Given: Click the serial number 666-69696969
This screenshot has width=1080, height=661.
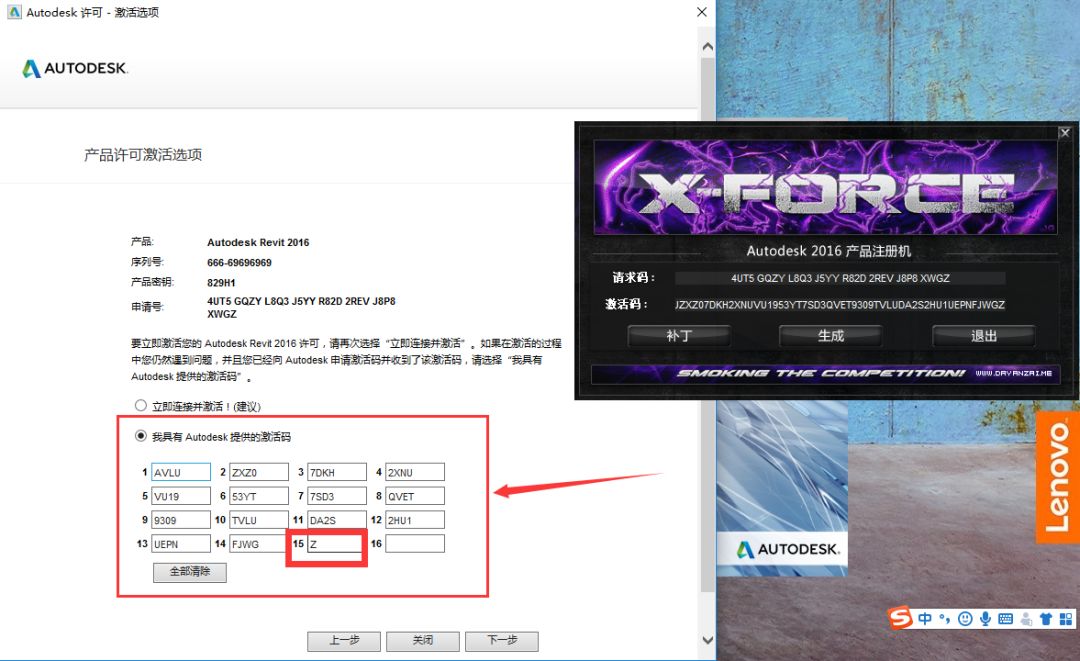Looking at the screenshot, I should click(x=239, y=262).
